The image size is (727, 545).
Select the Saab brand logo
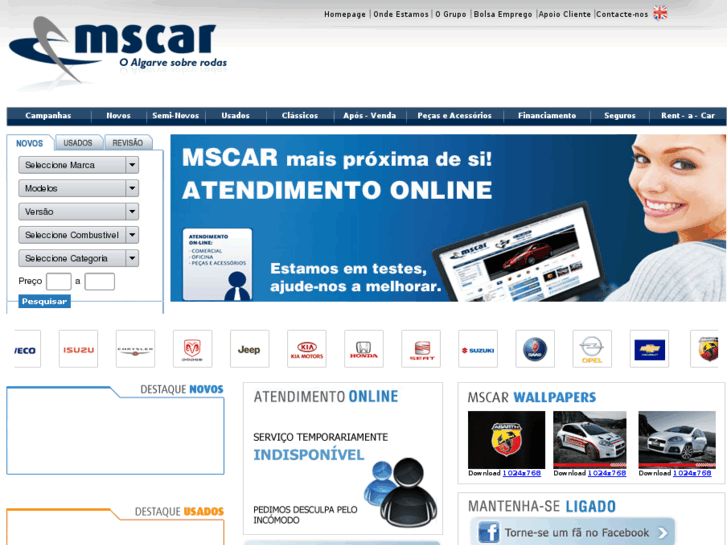(x=535, y=349)
